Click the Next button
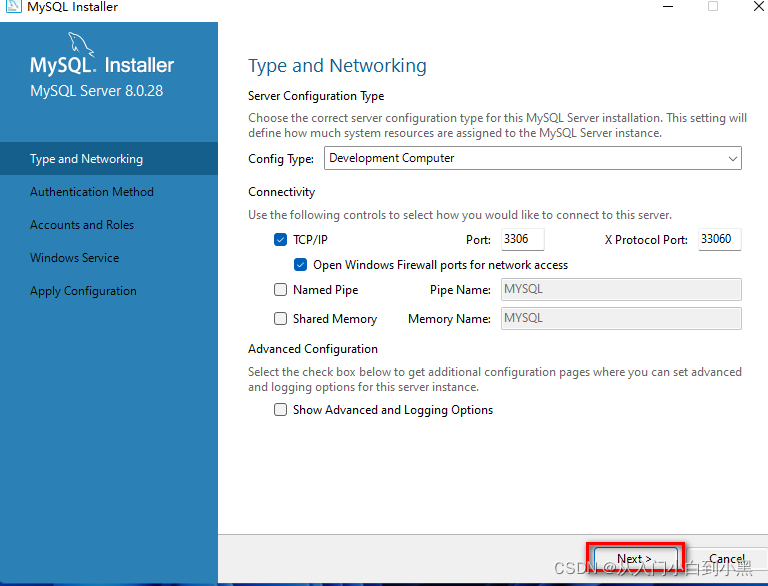Viewport: 768px width, 586px height. [636, 559]
